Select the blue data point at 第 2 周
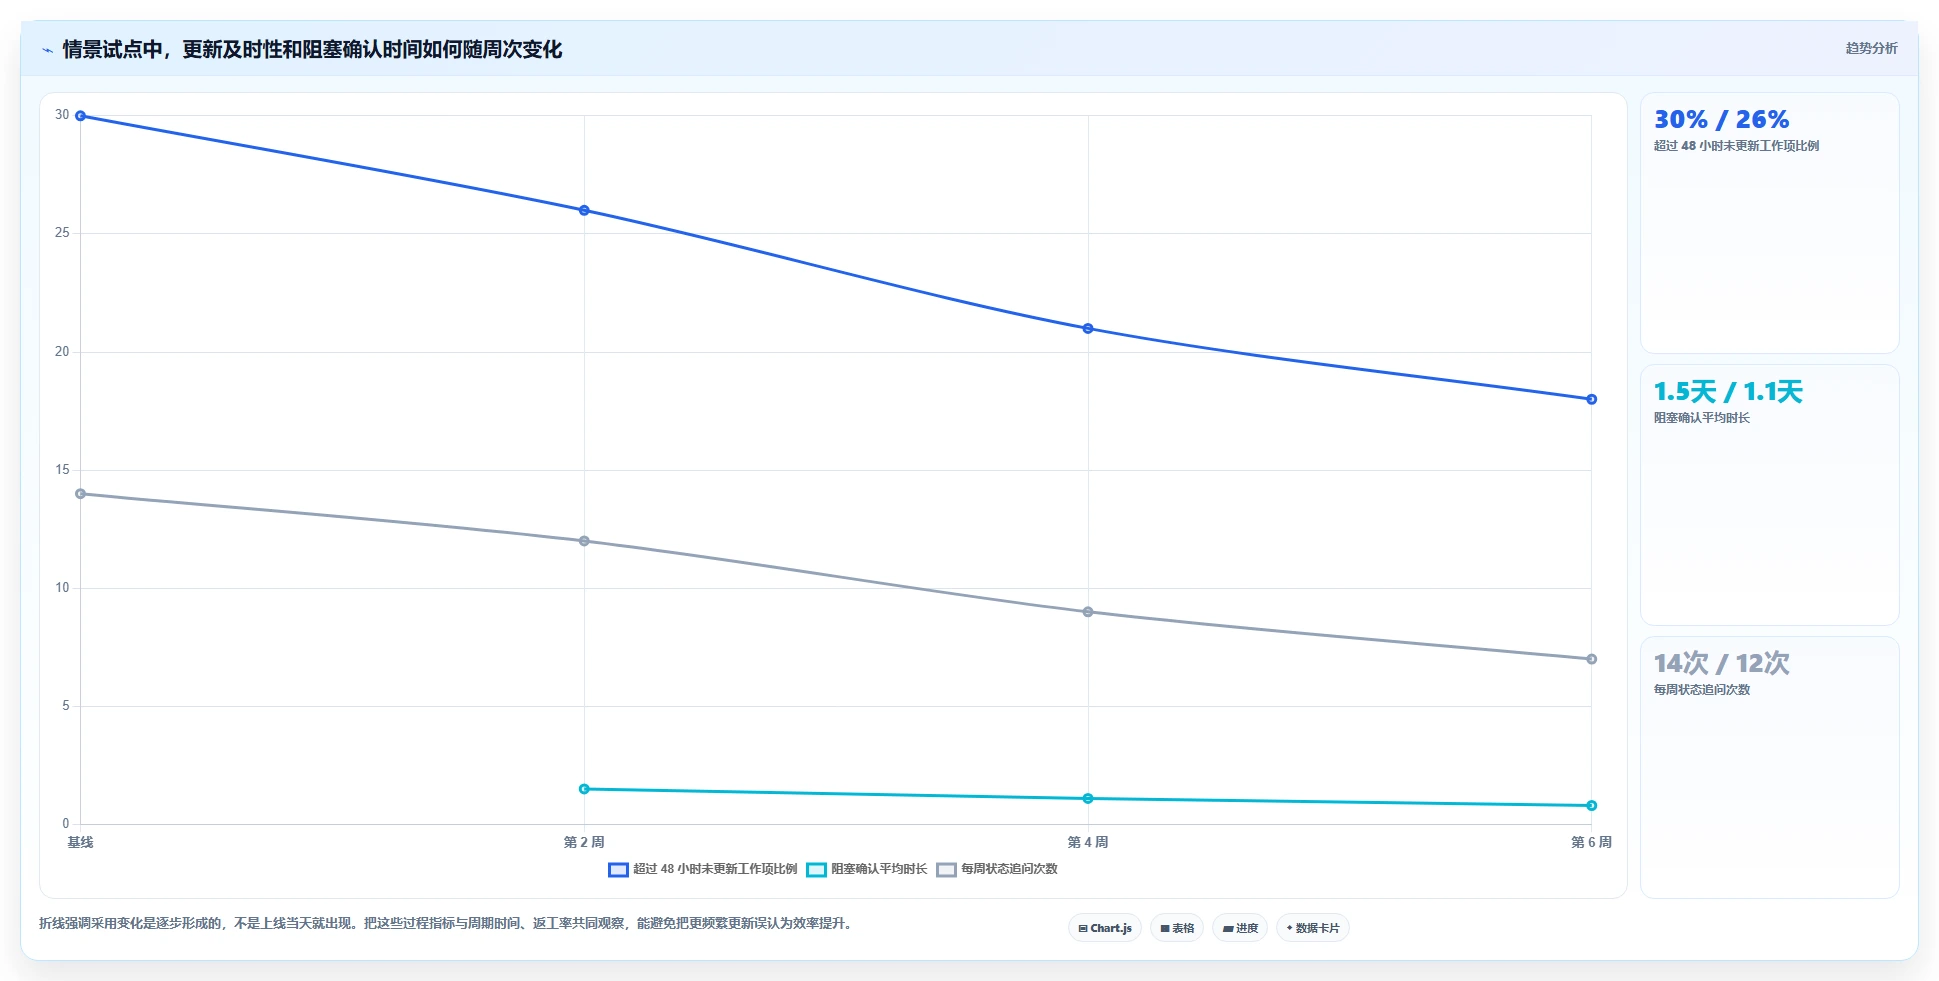1939x981 pixels. click(x=584, y=210)
